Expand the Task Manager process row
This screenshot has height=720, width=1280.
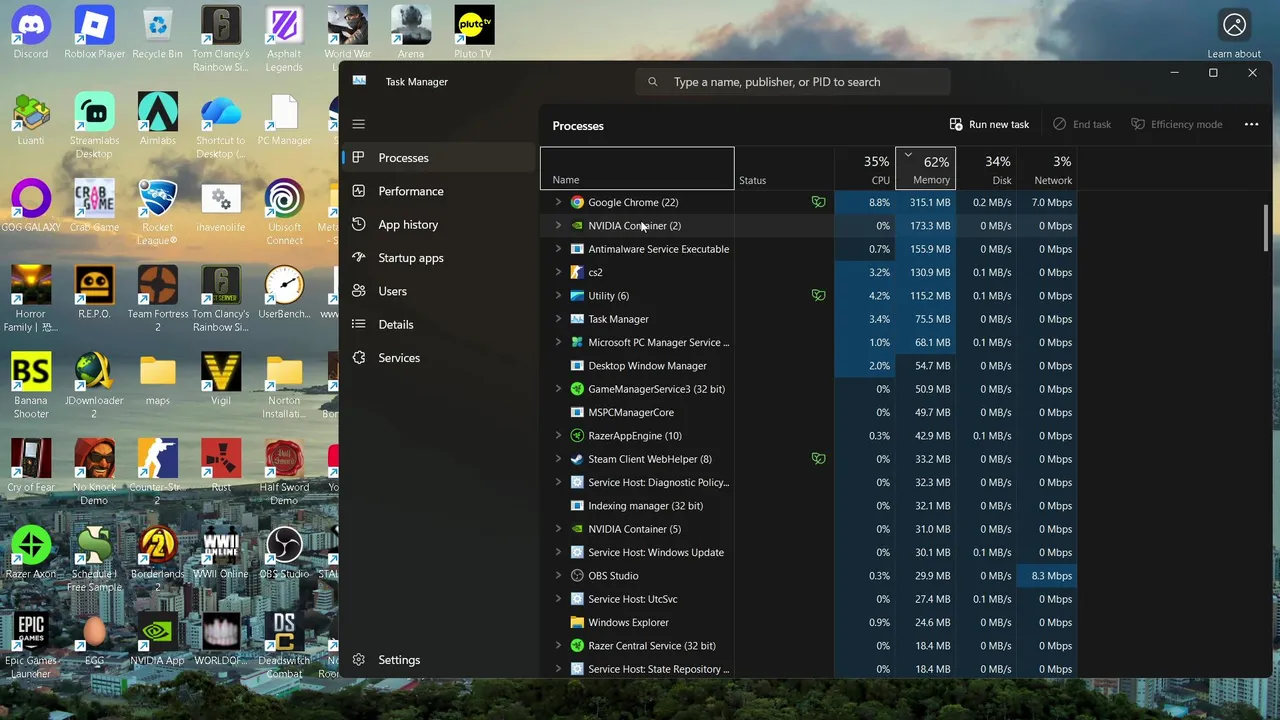point(558,319)
